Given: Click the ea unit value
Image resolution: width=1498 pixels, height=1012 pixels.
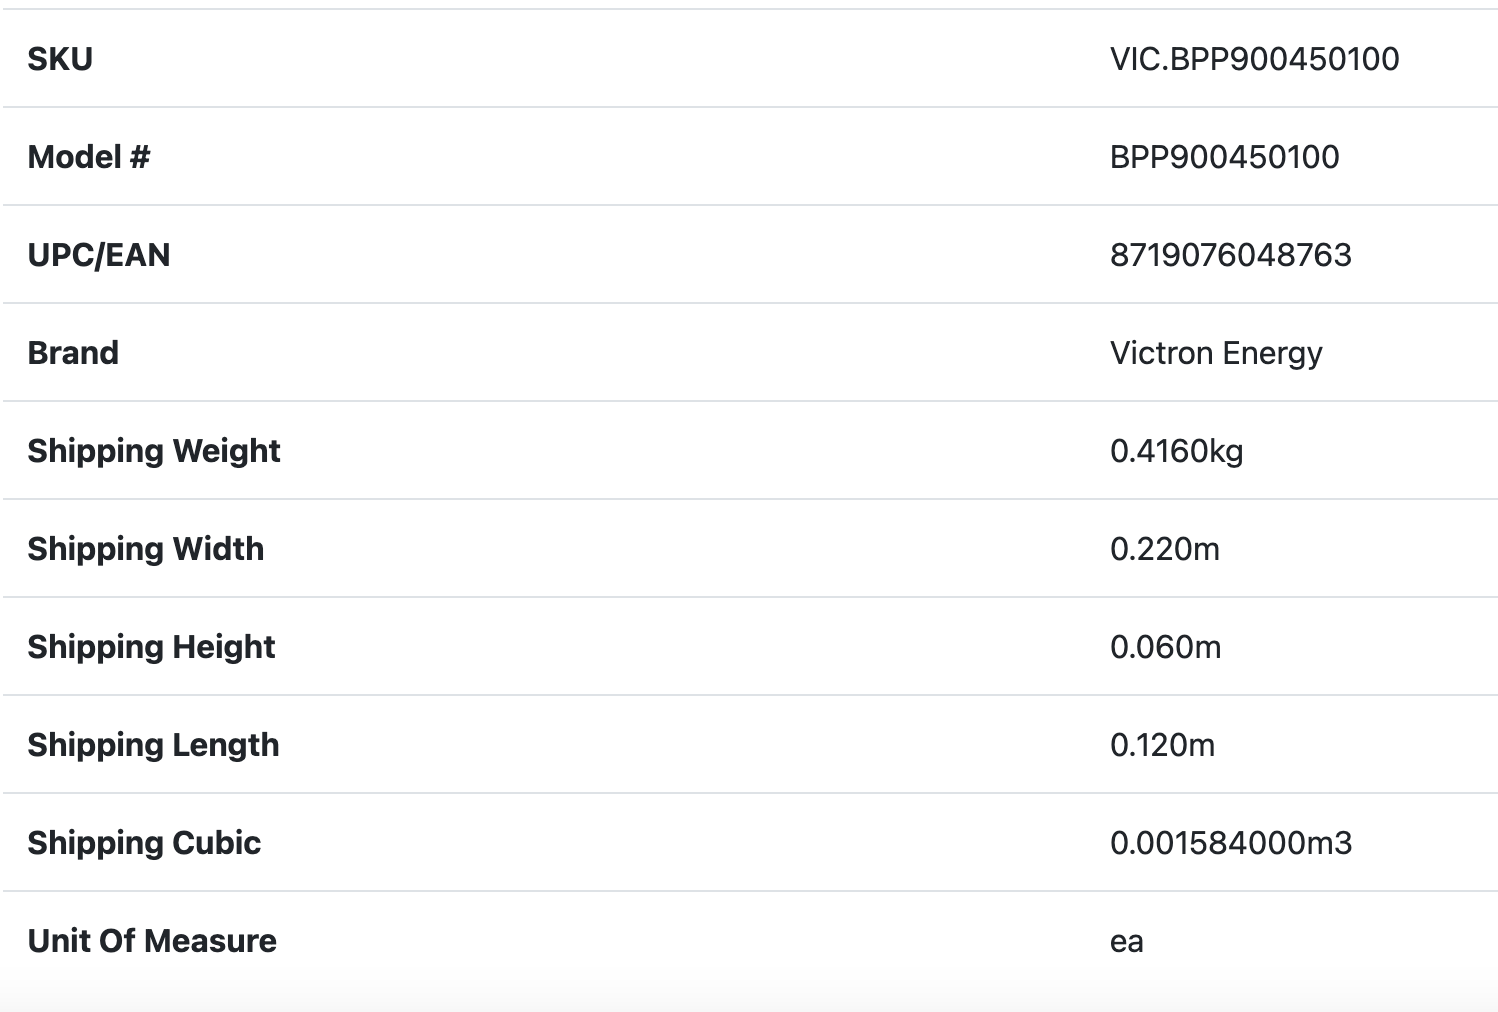Looking at the screenshot, I should (x=1126, y=942).
